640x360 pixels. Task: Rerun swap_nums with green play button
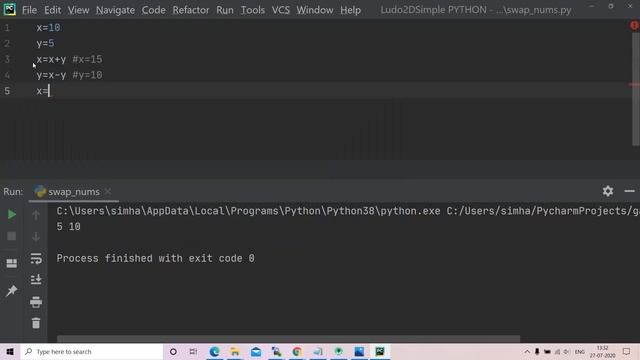(x=12, y=214)
